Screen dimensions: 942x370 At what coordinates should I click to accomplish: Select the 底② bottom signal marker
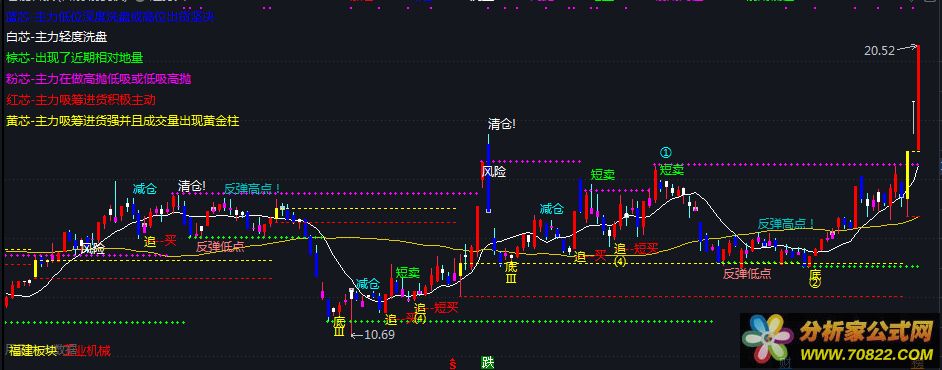815,278
